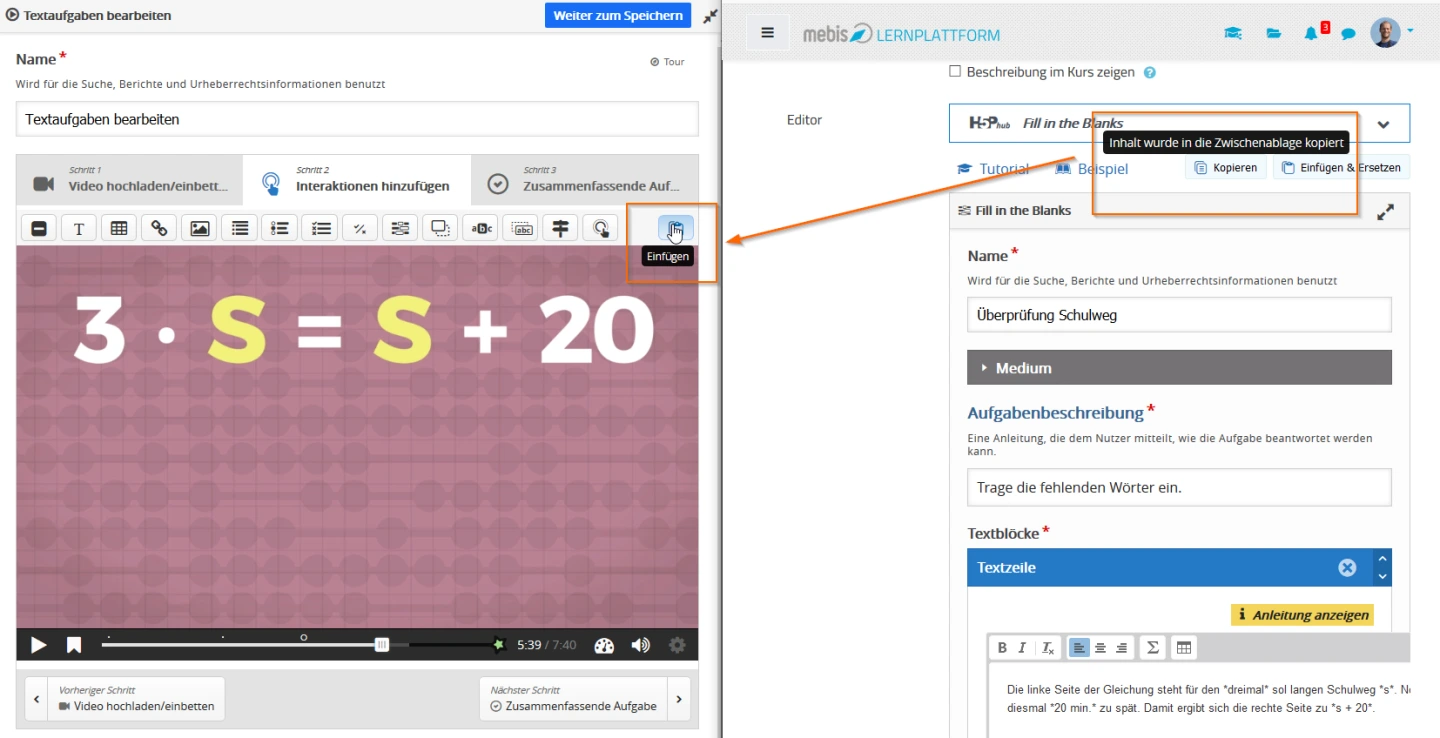The image size is (1440, 738).
Task: Click the Name field 'Textaufgaben bearbeiten'
Action: pyautogui.click(x=357, y=119)
